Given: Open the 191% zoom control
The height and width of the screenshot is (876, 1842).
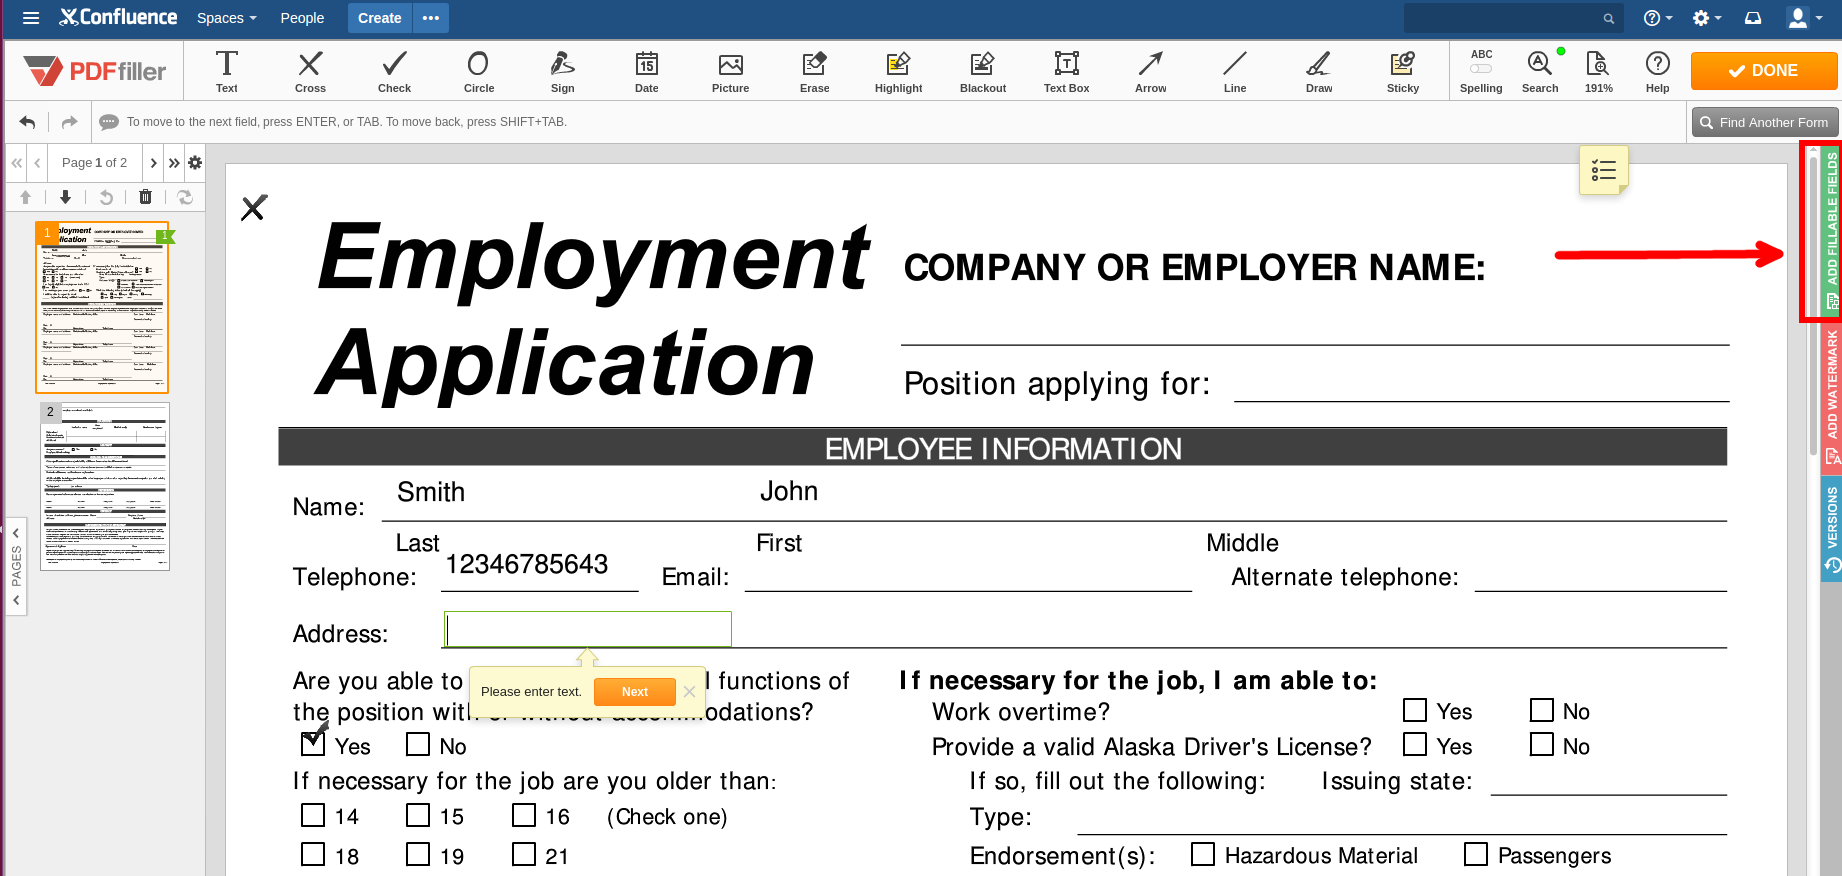Looking at the screenshot, I should [x=1598, y=71].
